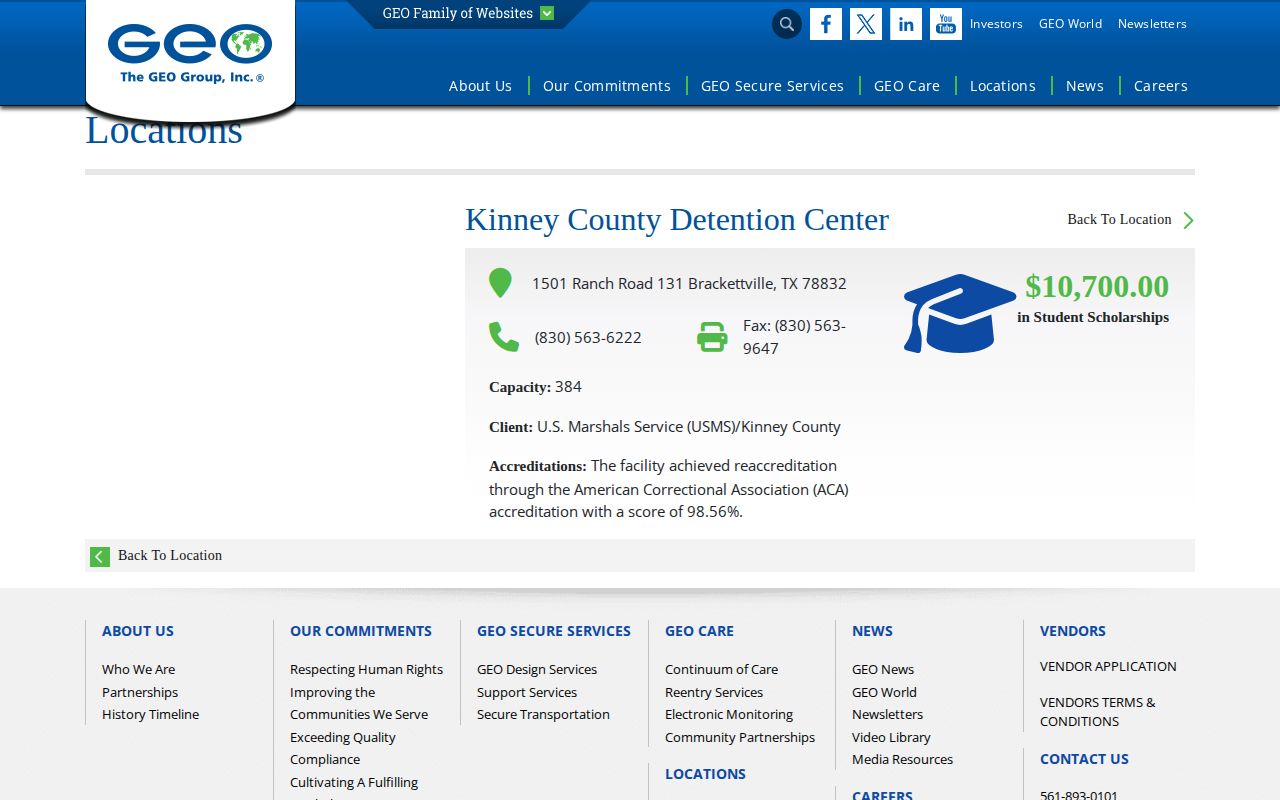Open Electronic Monitoring footer link
The image size is (1280, 800).
click(x=729, y=715)
